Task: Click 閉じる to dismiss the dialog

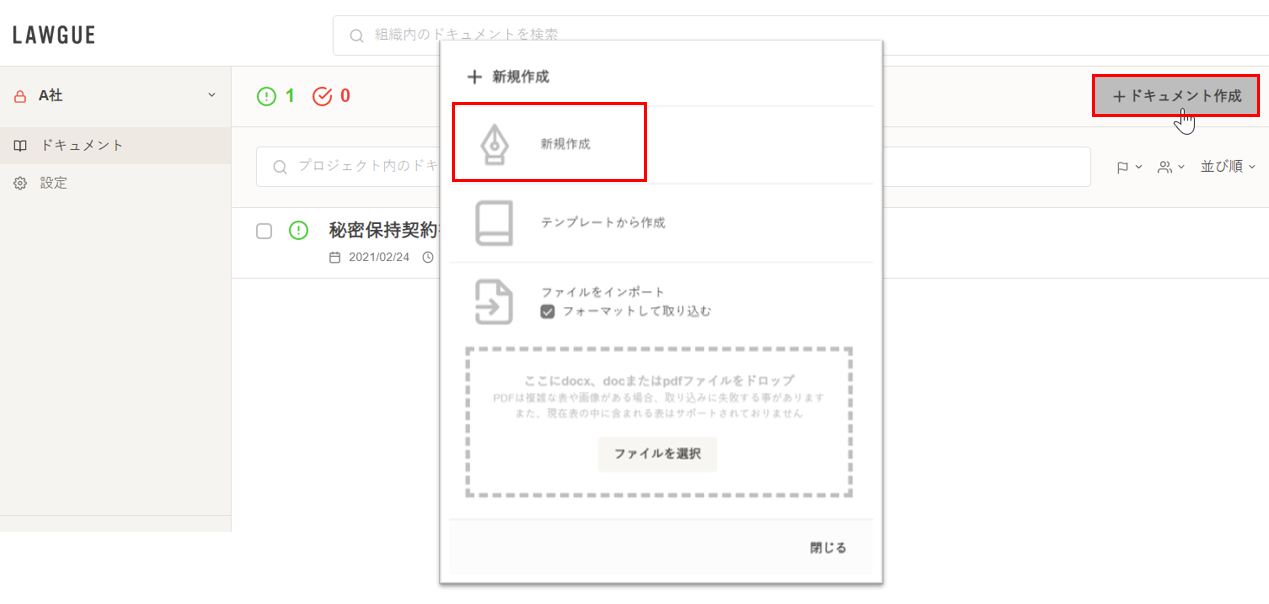Action: click(x=828, y=547)
